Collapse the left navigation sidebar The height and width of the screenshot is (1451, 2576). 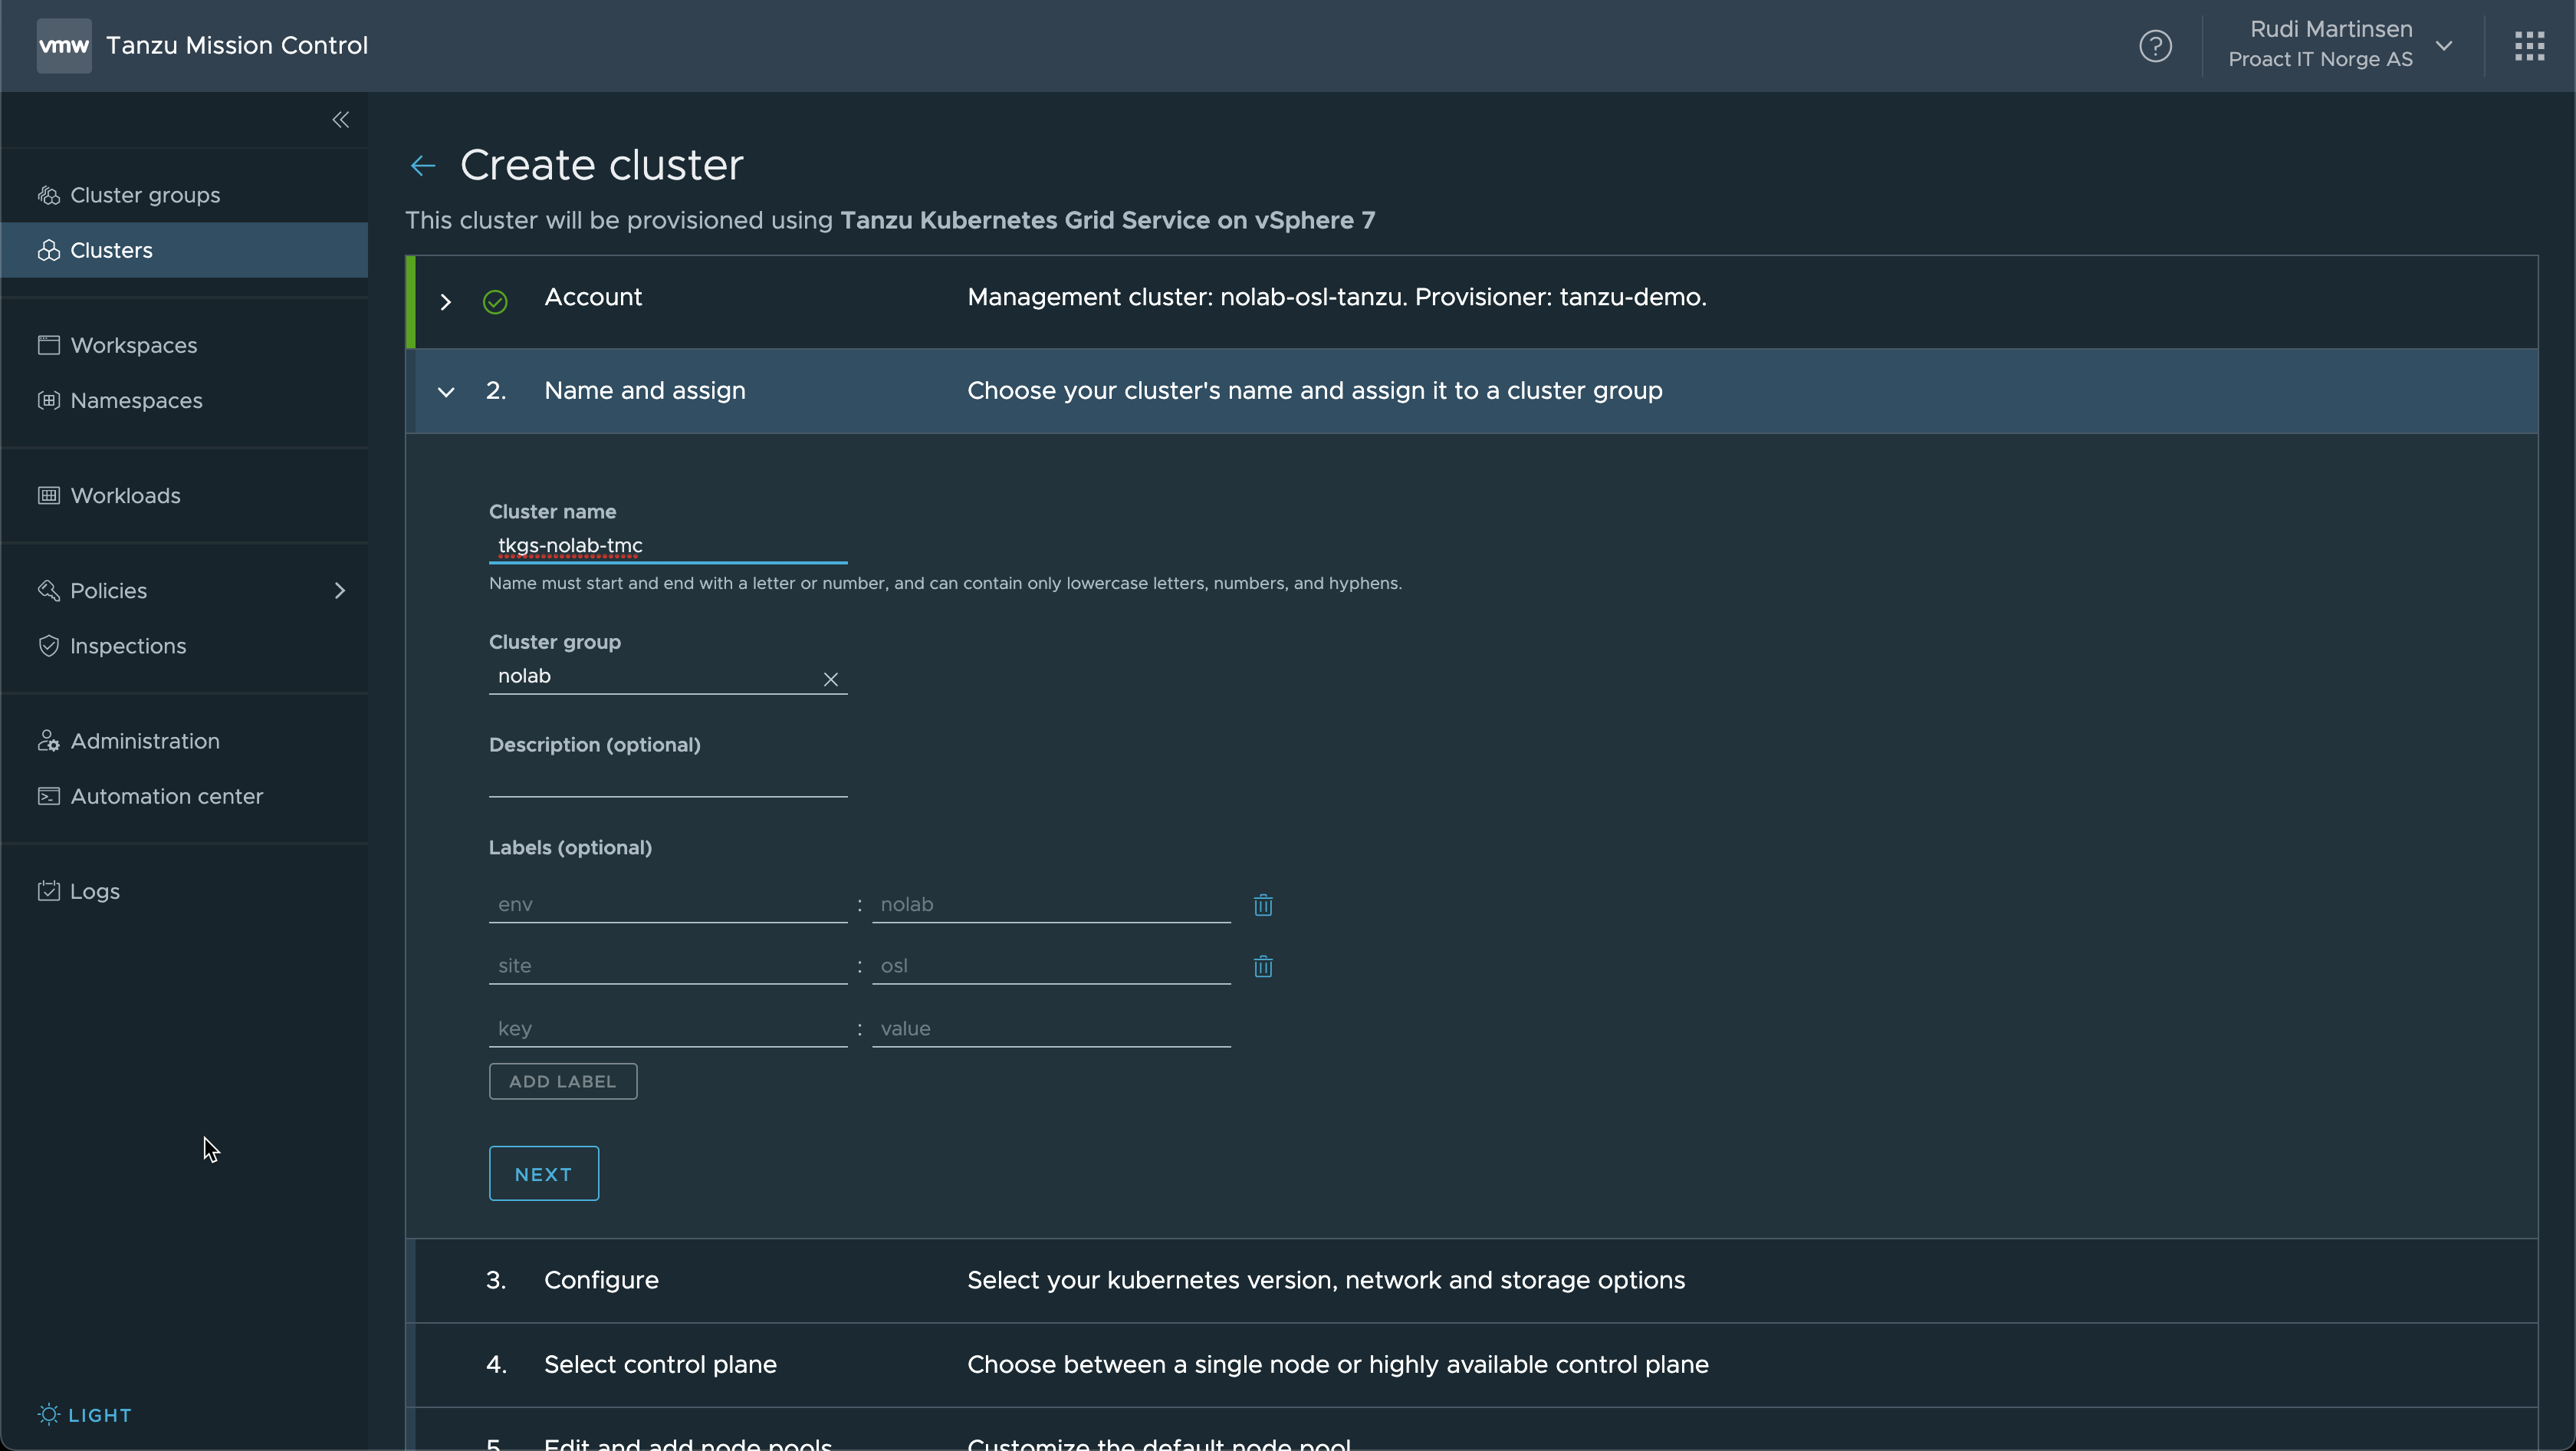click(340, 119)
